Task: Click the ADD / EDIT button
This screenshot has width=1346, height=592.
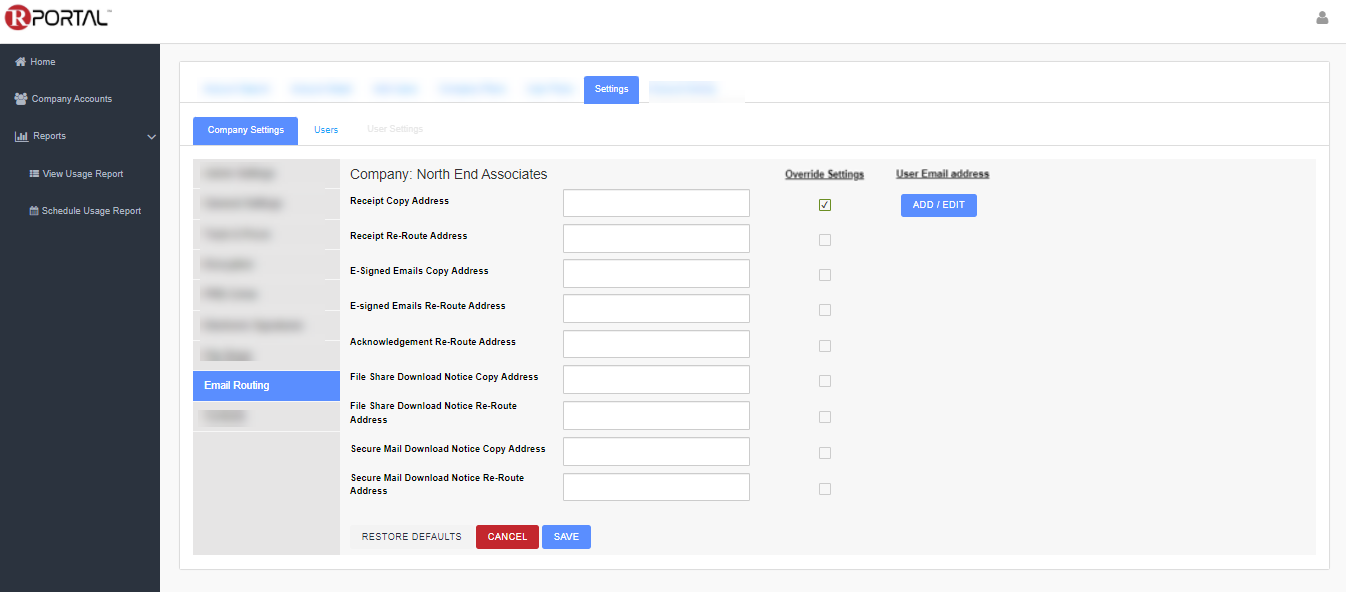Action: click(x=938, y=205)
